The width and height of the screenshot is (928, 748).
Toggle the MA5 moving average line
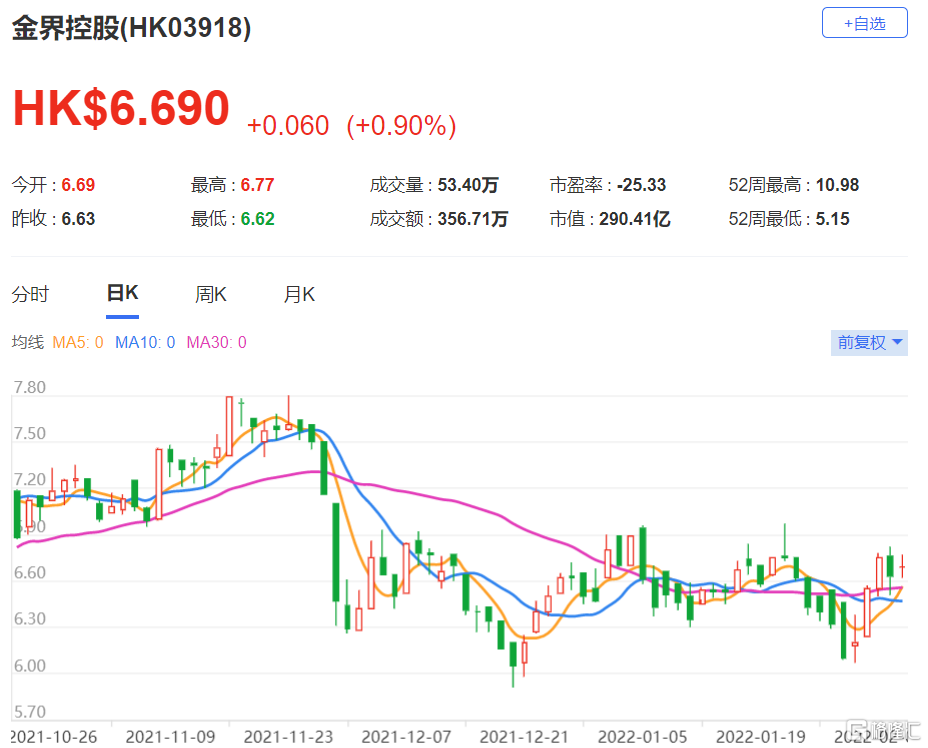point(78,343)
